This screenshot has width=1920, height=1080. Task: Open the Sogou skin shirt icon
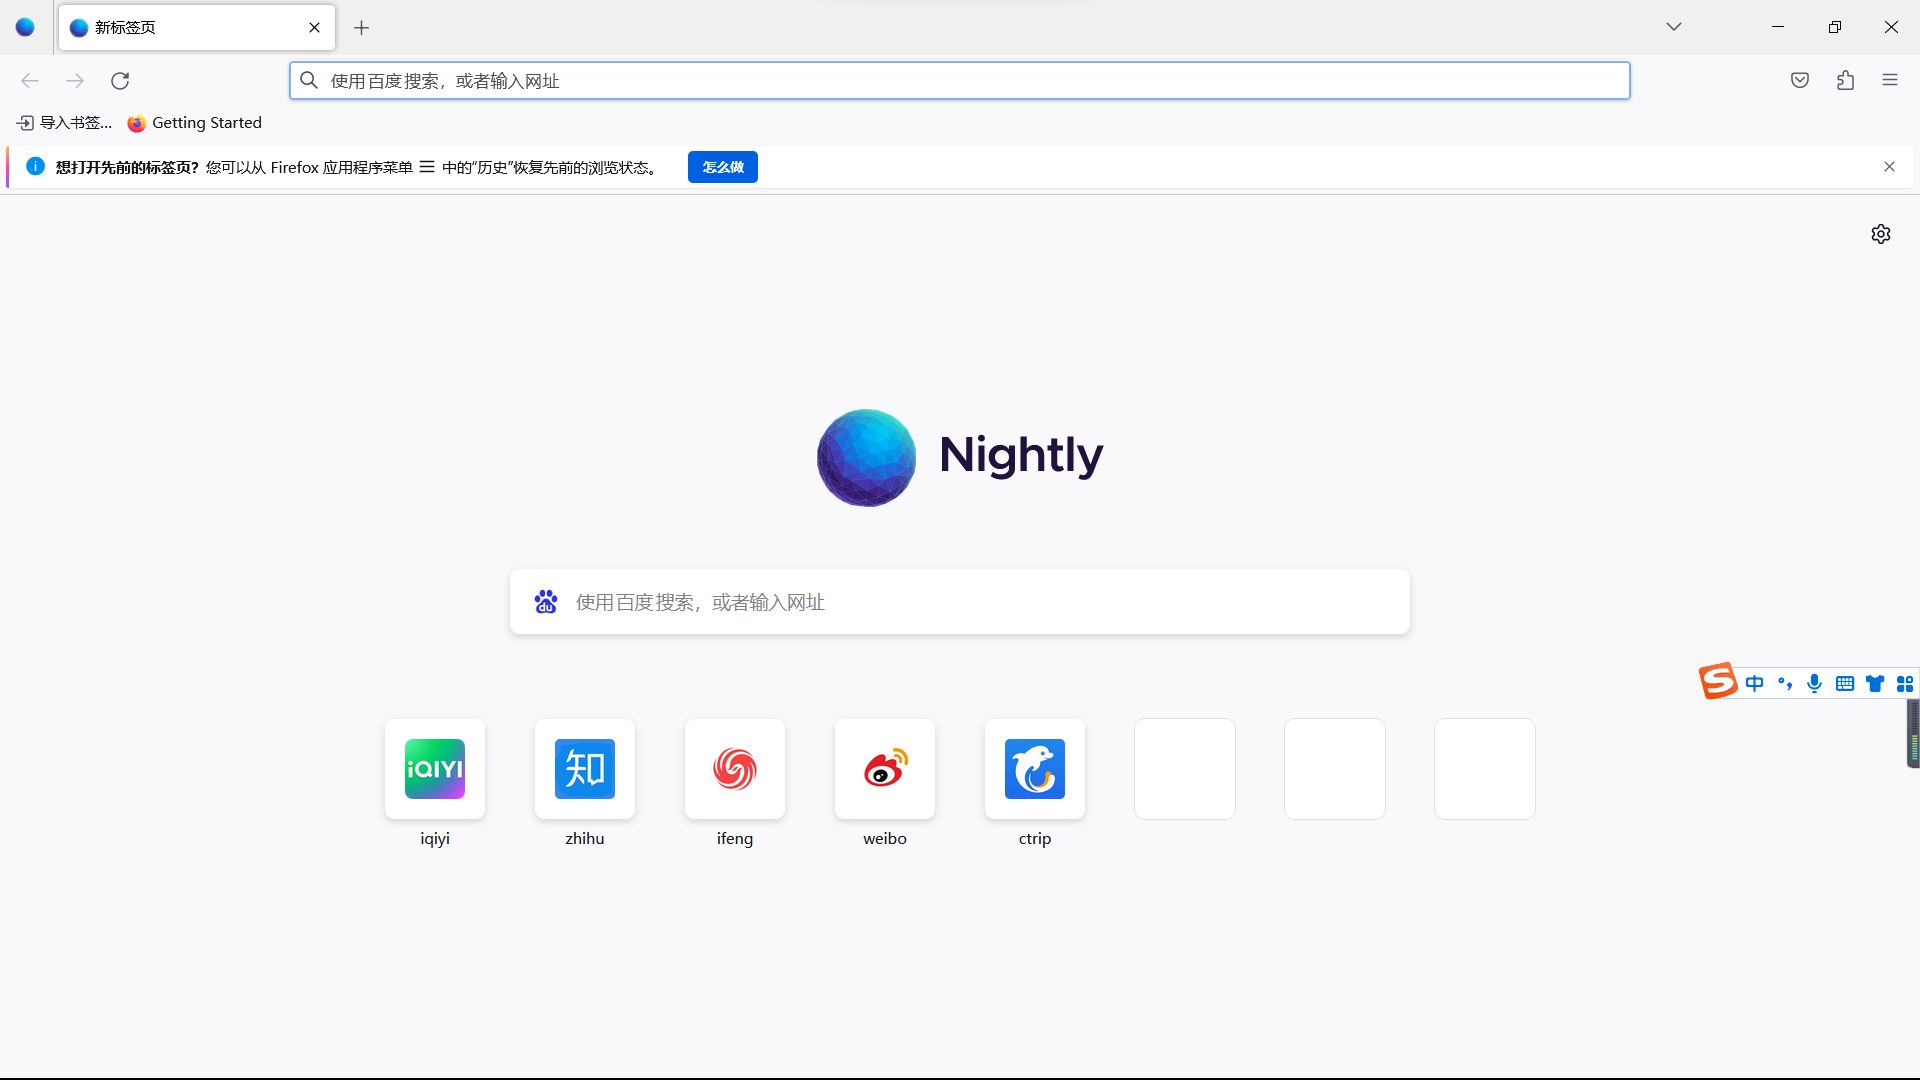click(x=1875, y=684)
